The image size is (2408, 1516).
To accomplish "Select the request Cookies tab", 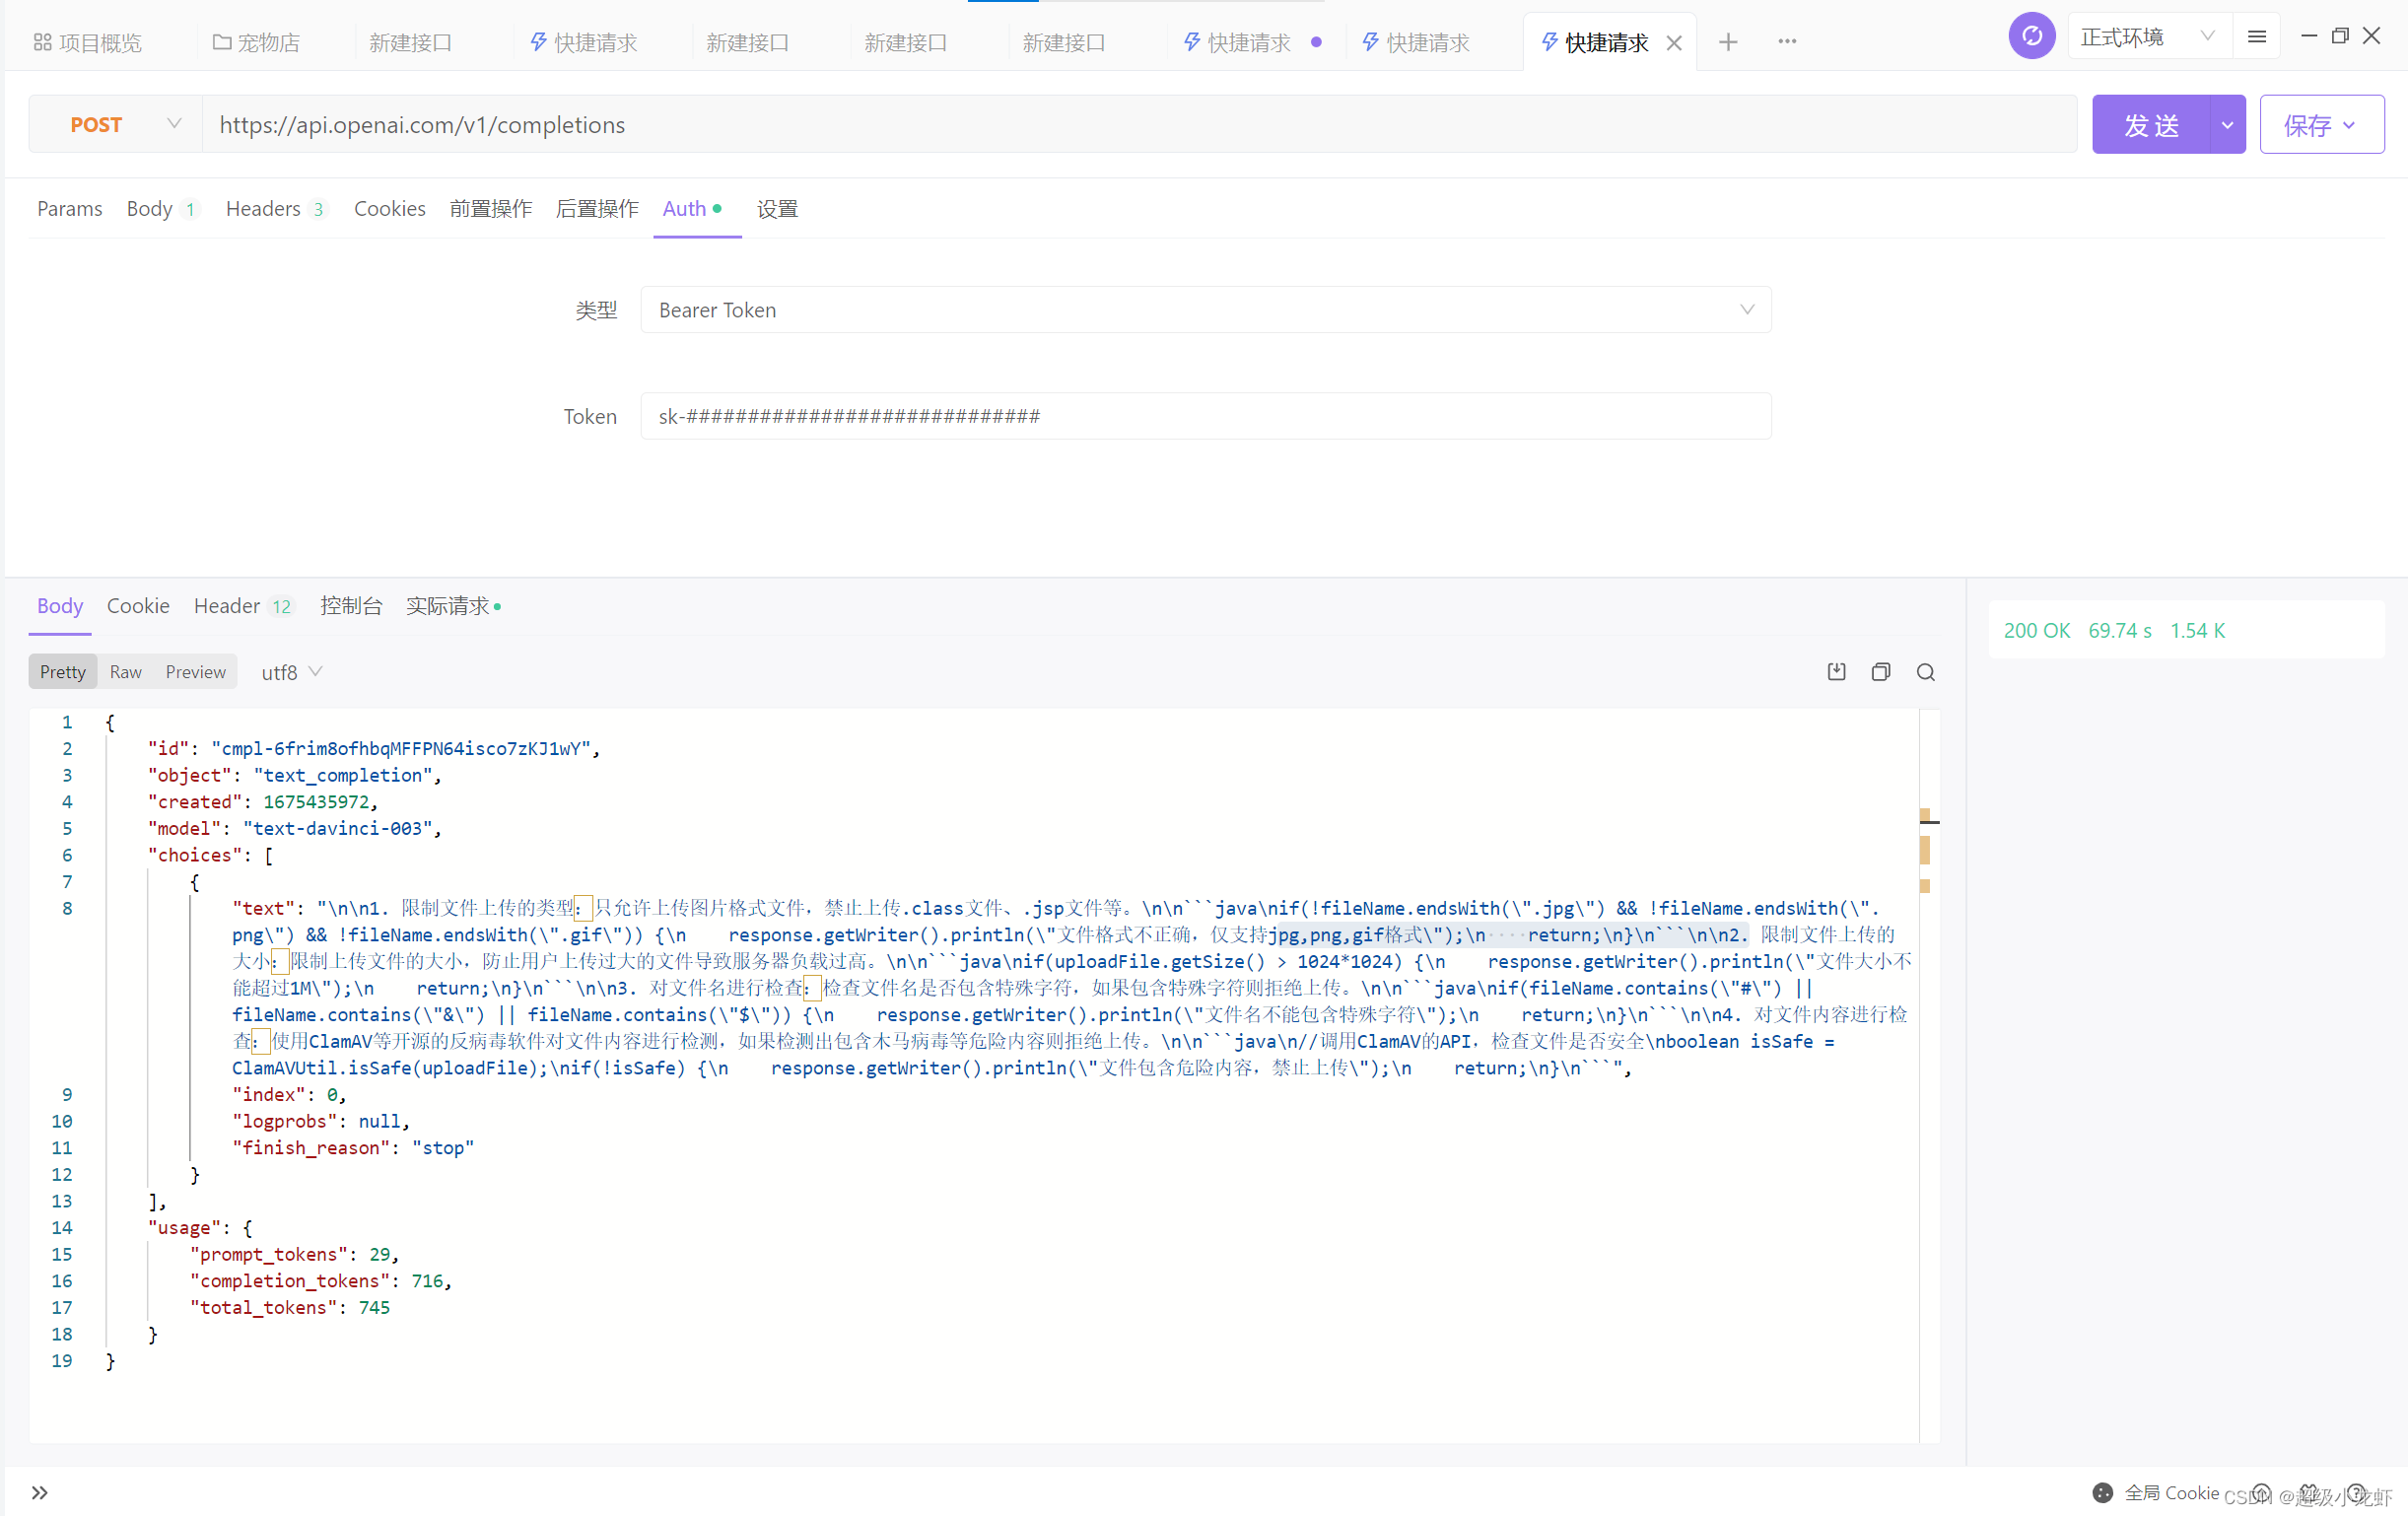I will click(389, 209).
